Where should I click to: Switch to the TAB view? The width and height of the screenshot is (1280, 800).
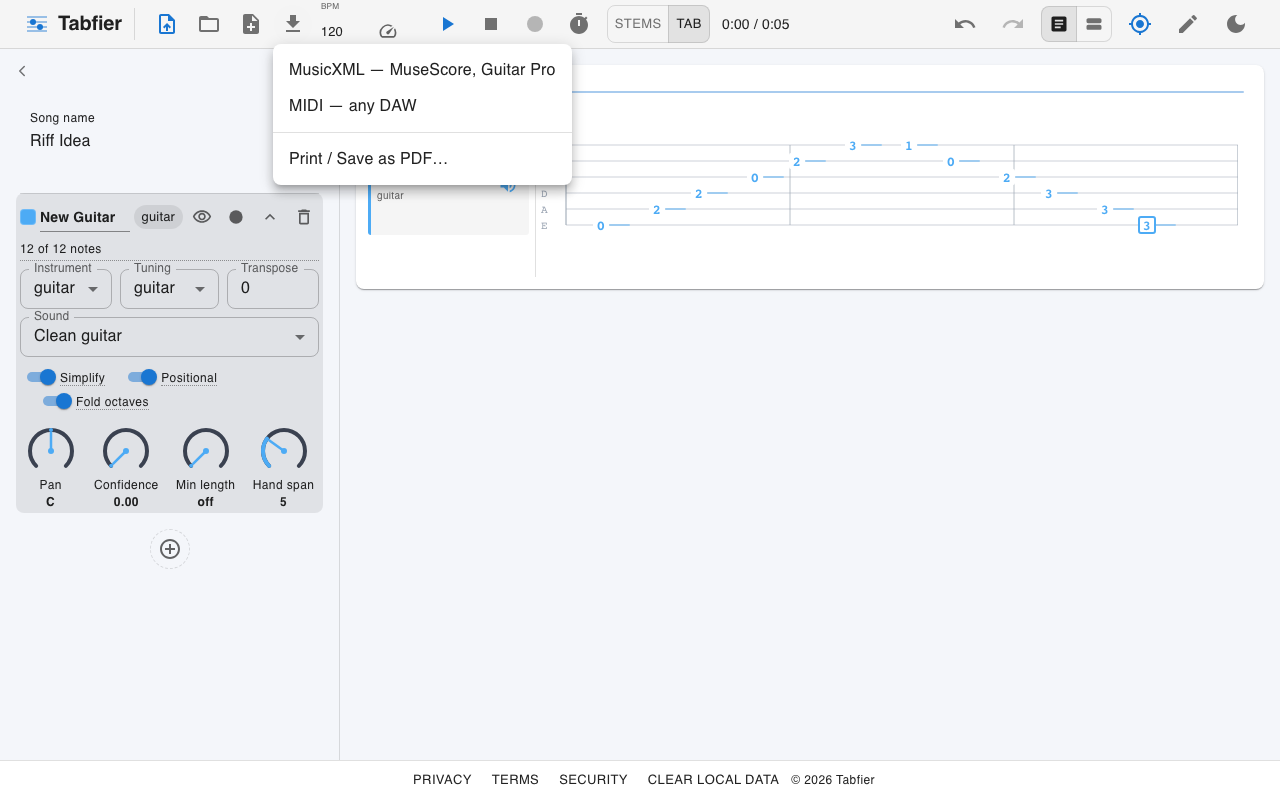689,24
